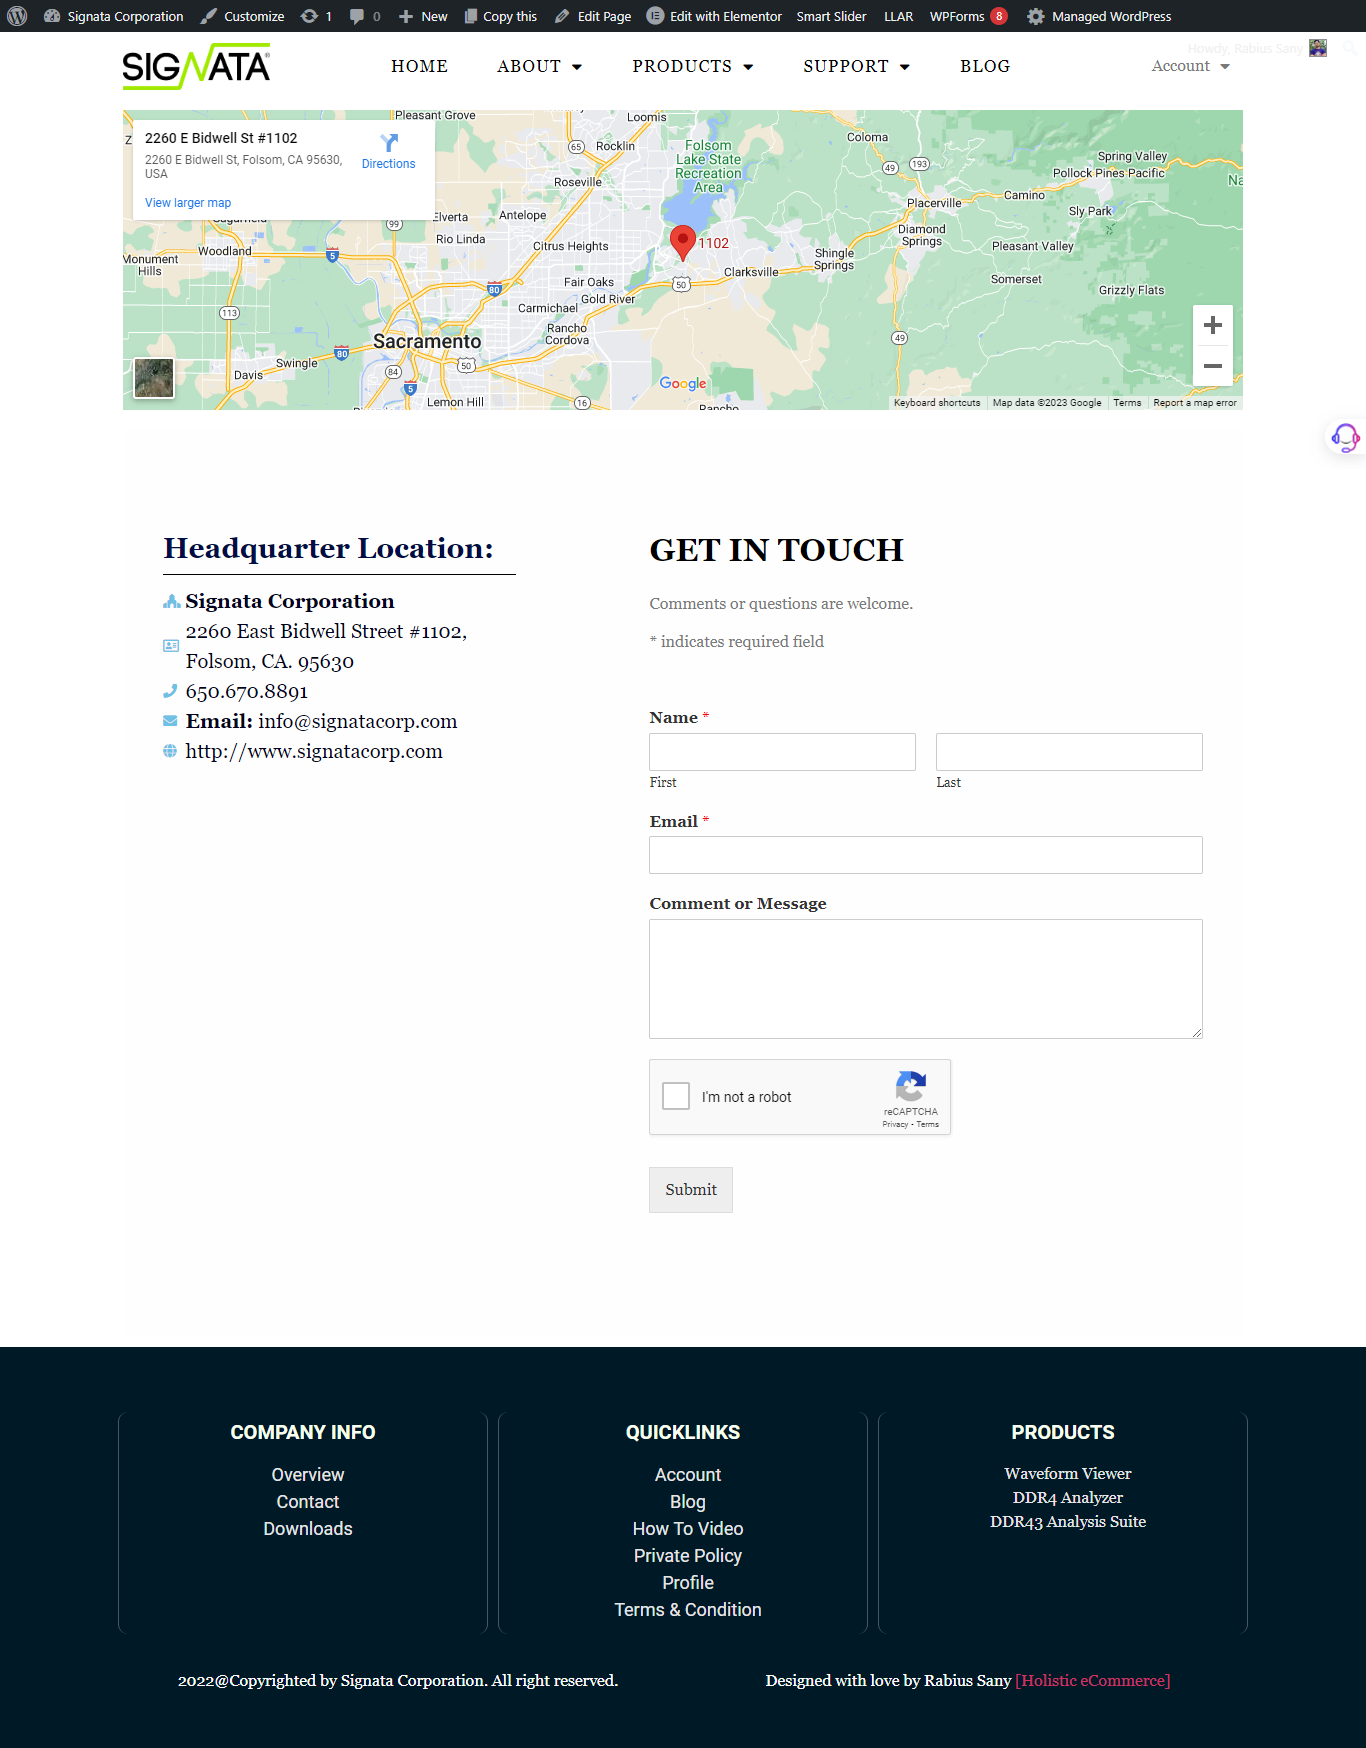Open the comments bubble icon
This screenshot has height=1748, width=1366.
(x=357, y=16)
